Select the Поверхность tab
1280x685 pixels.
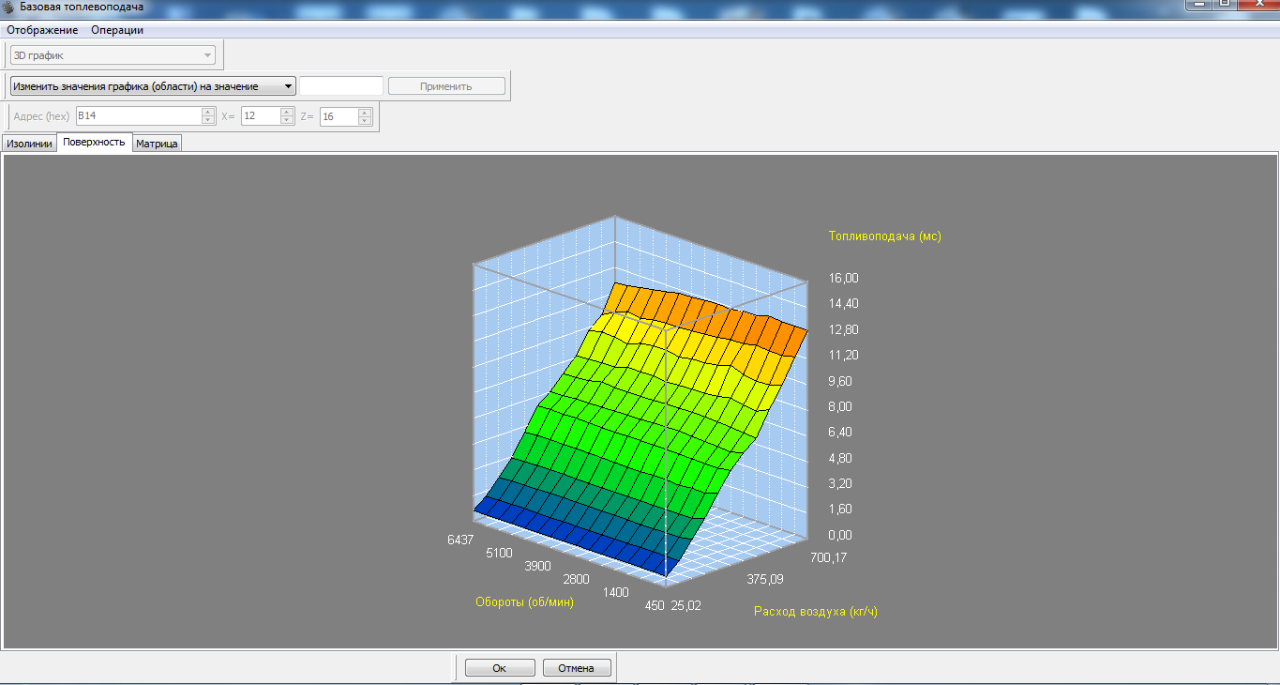(94, 143)
